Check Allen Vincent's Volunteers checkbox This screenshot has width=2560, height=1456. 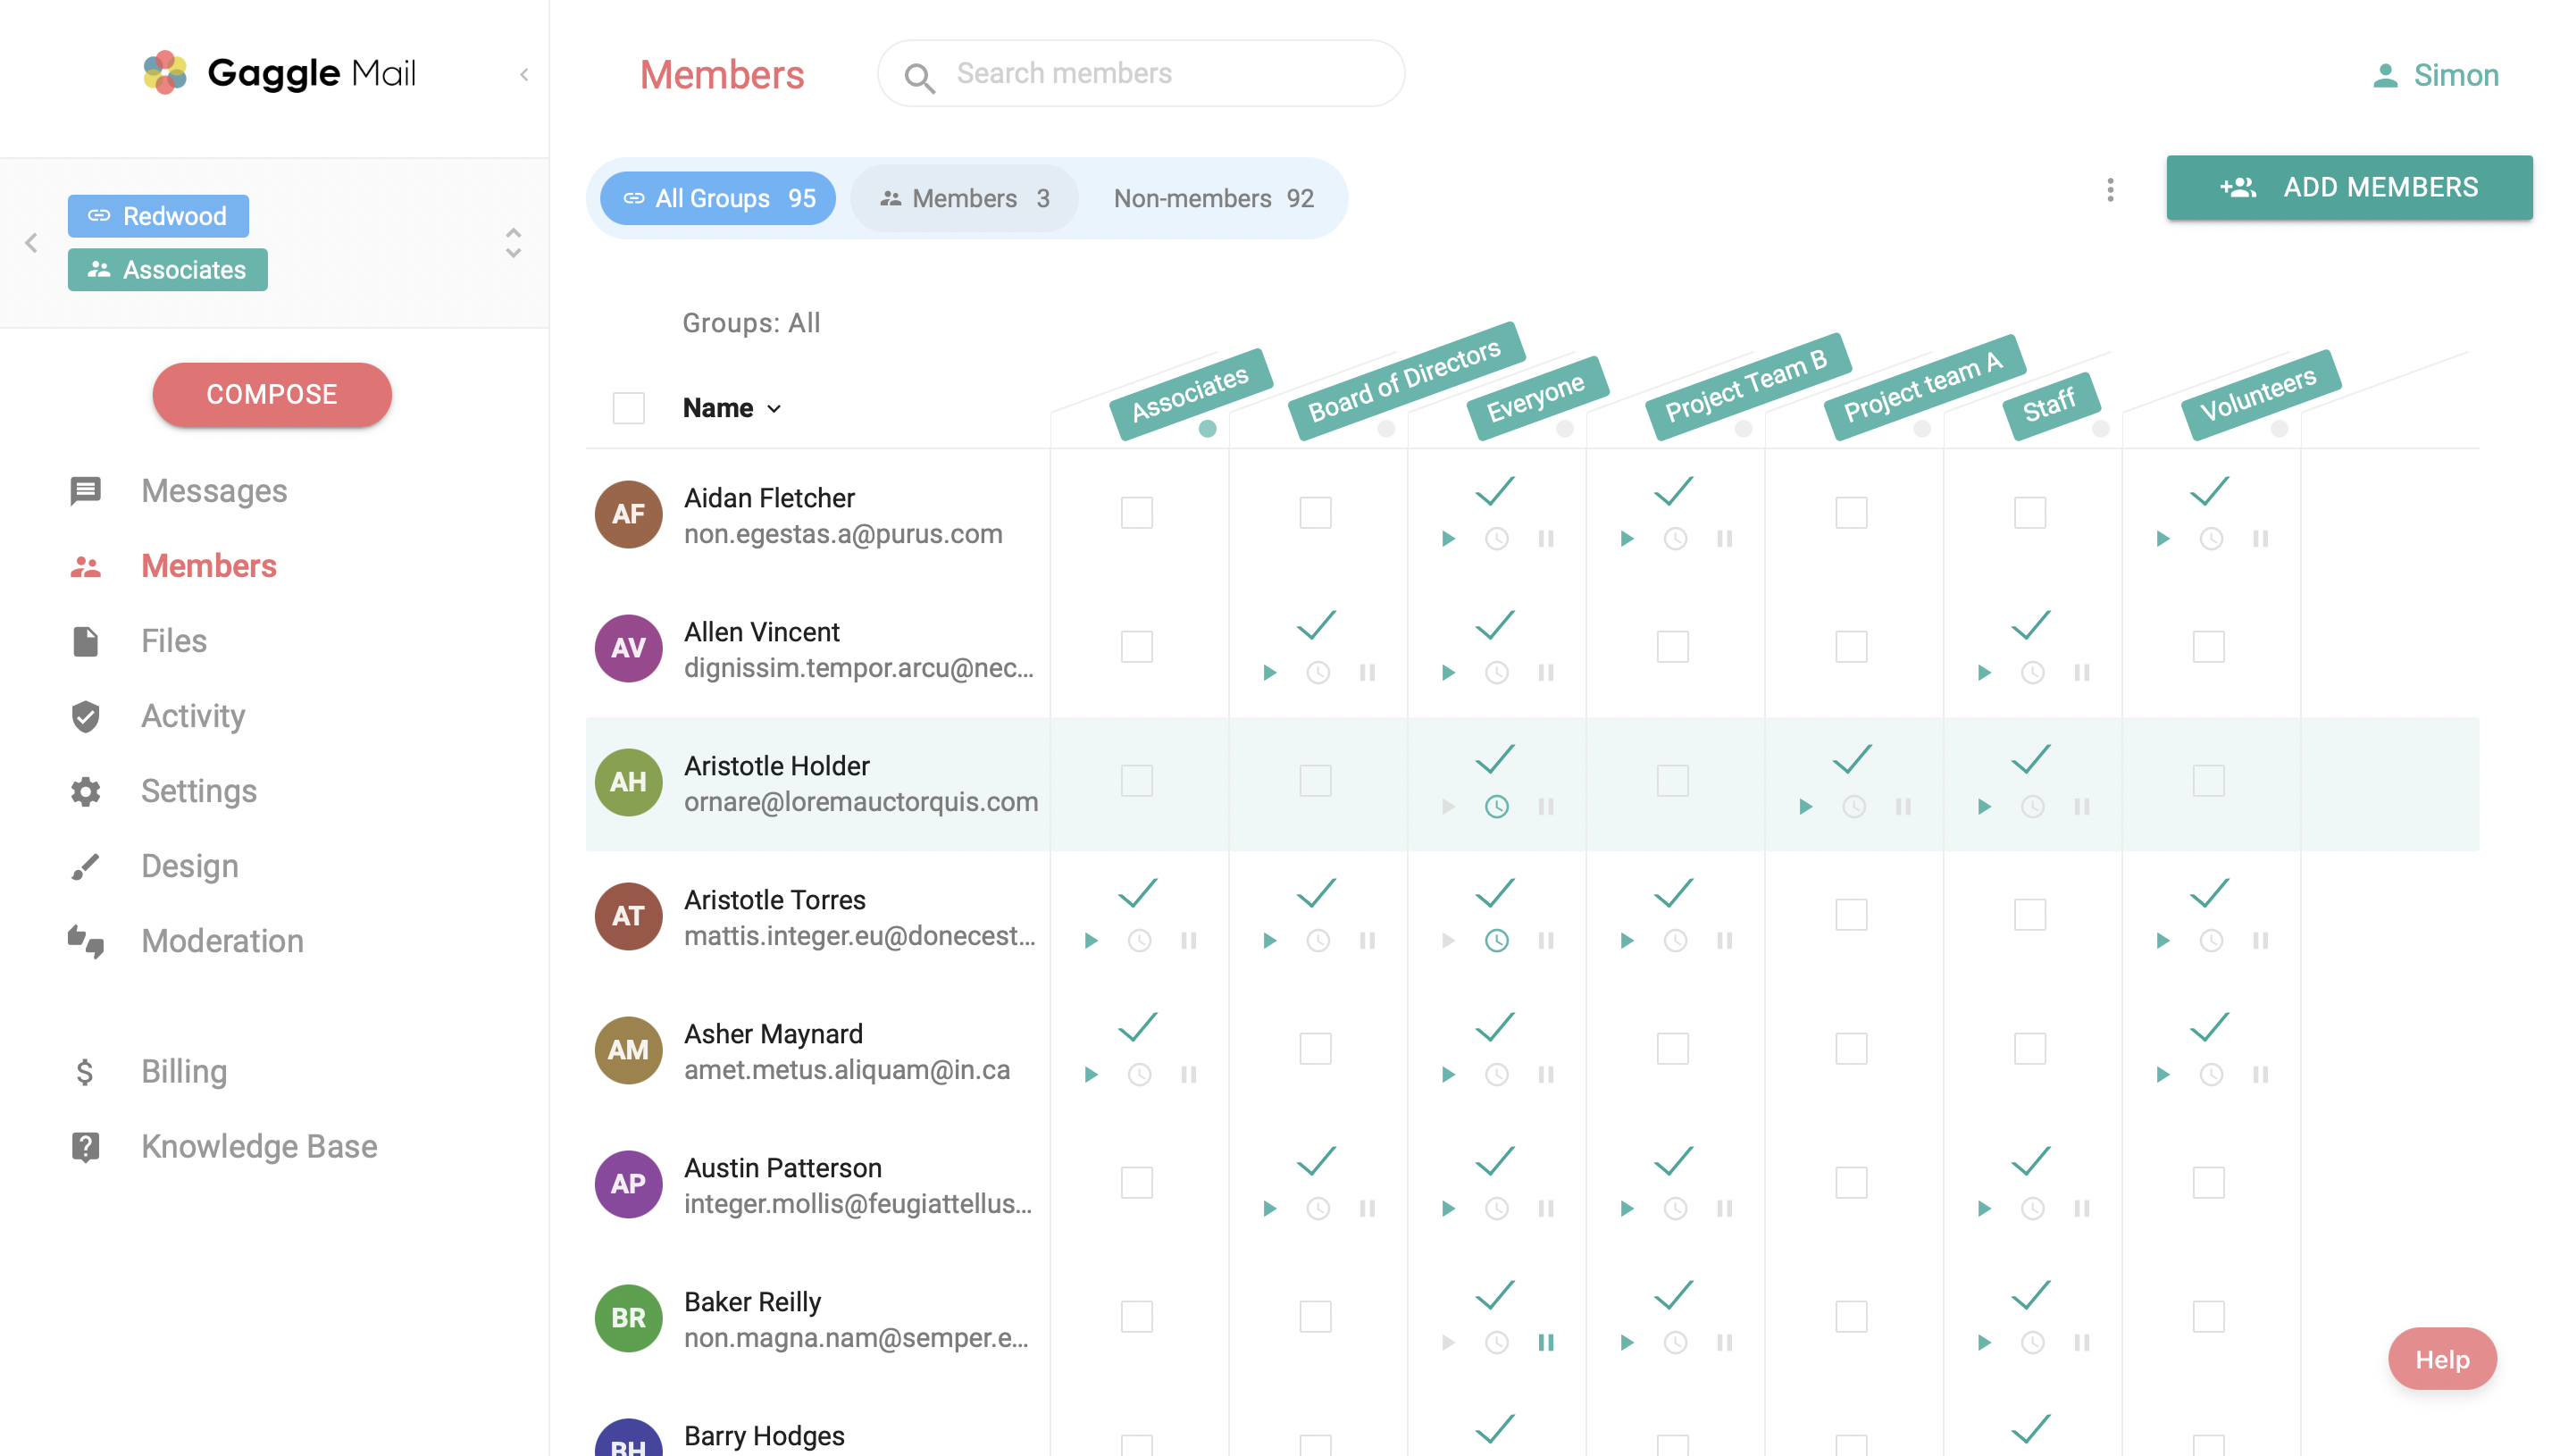(x=2208, y=647)
